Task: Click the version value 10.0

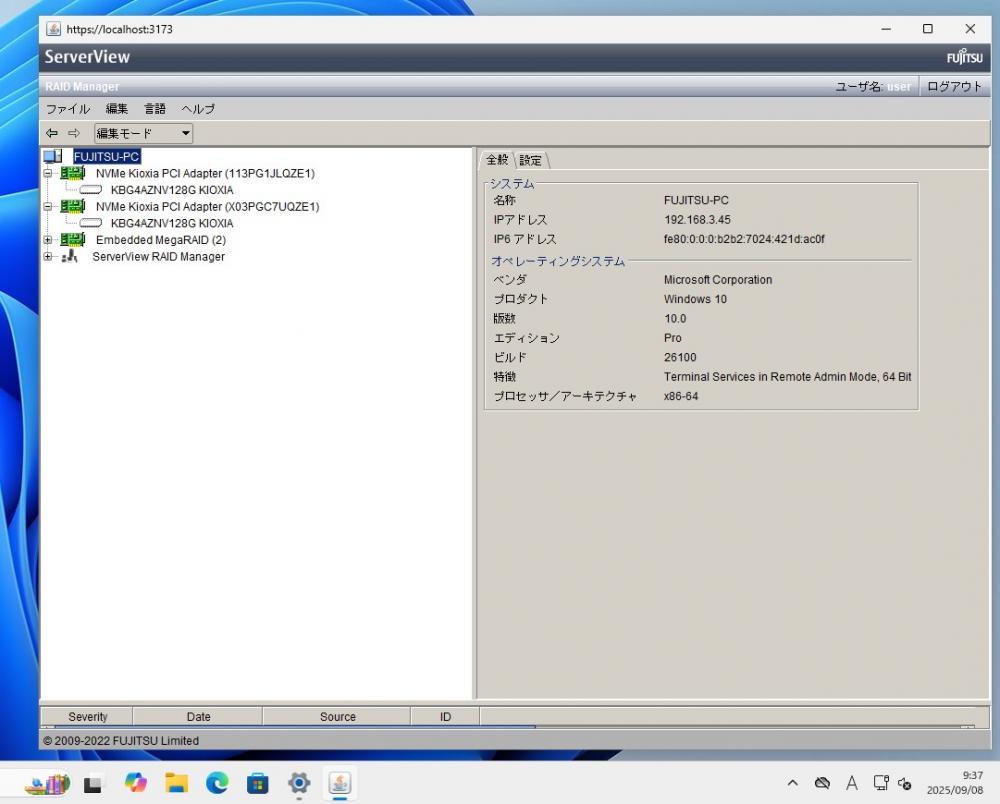Action: coord(675,318)
